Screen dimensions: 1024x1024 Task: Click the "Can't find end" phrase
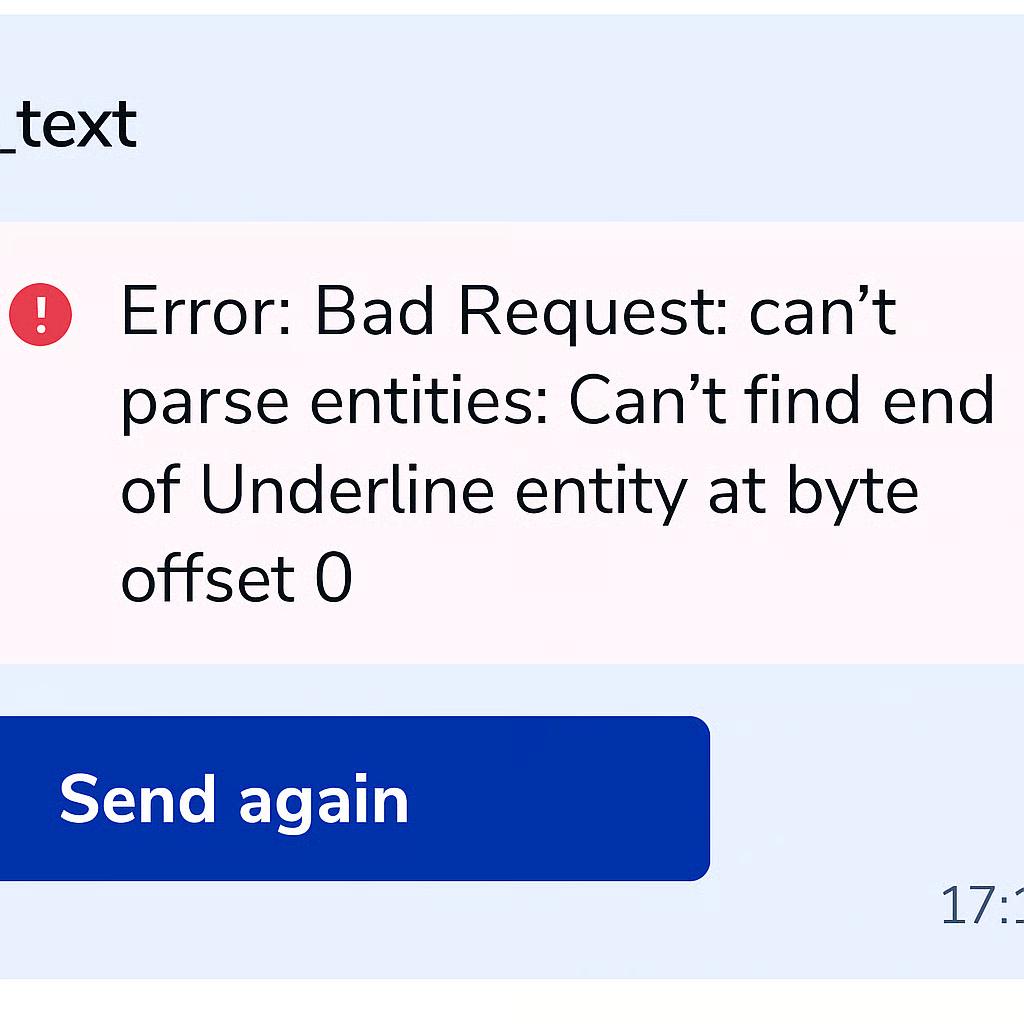(x=782, y=402)
